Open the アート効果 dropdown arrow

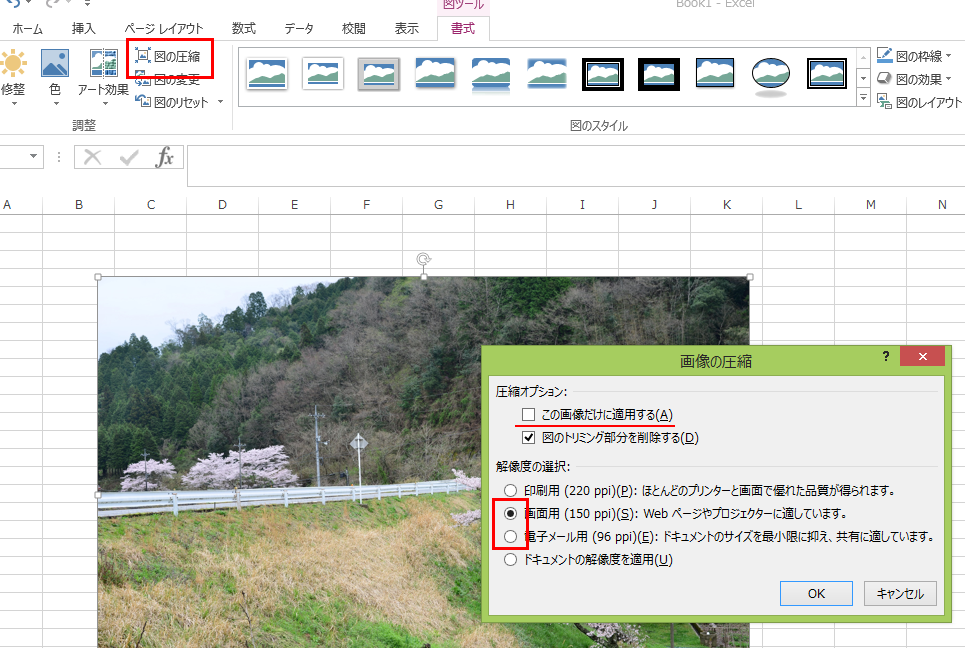click(x=104, y=103)
